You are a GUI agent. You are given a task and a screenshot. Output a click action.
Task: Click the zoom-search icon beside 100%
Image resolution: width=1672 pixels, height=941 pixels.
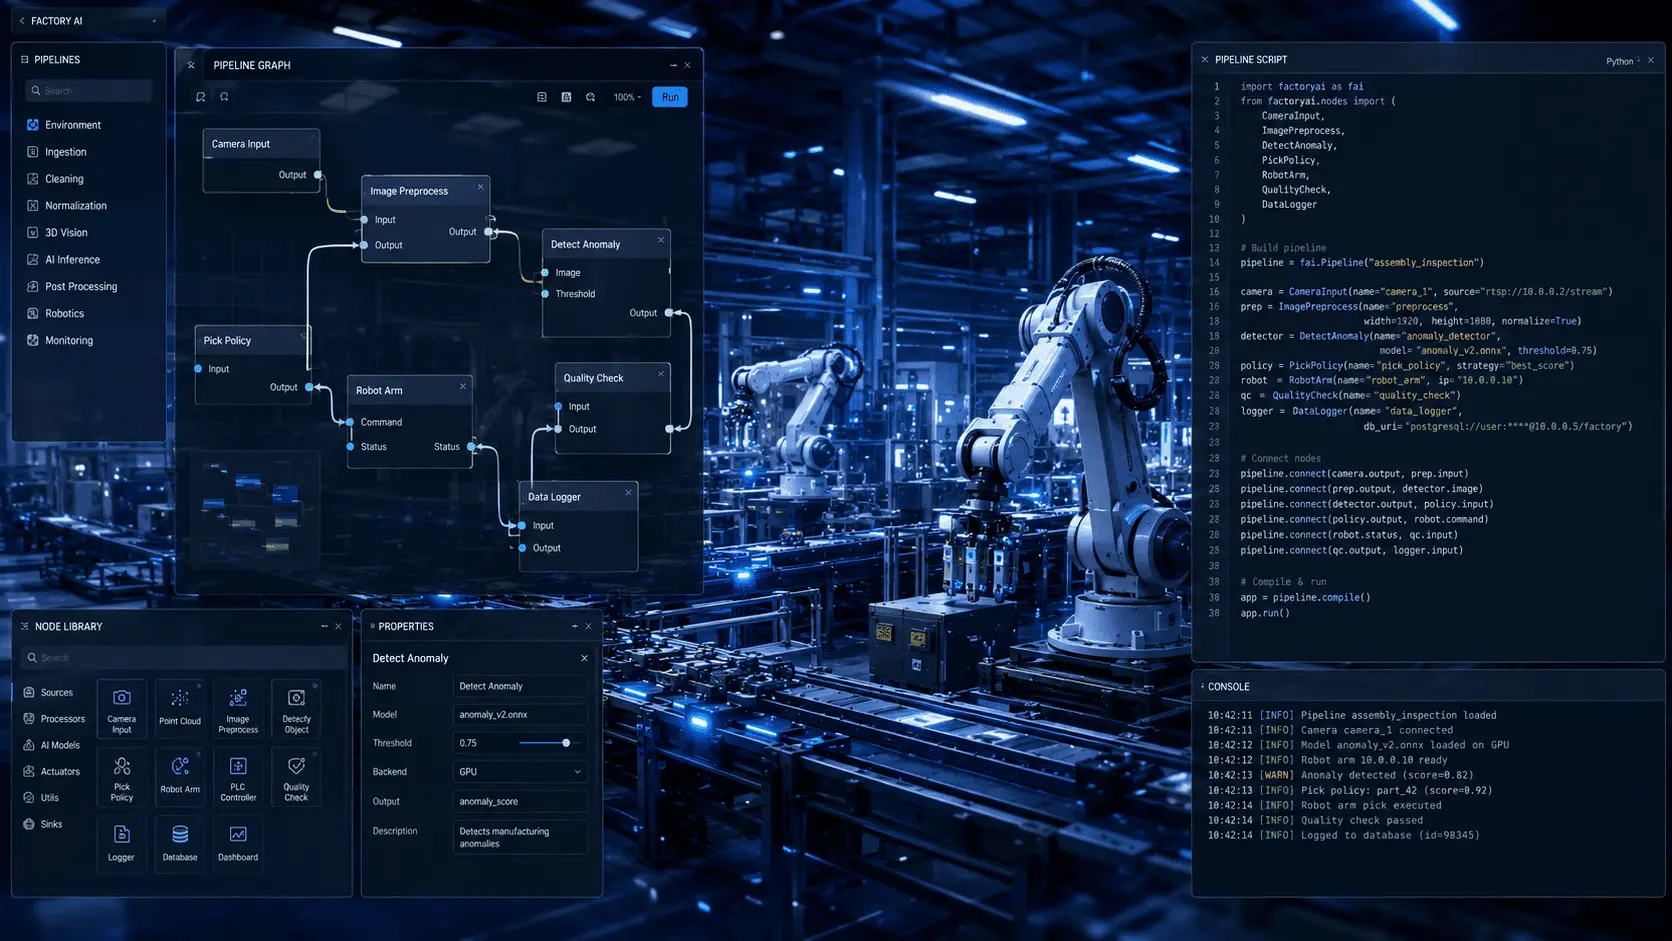[x=591, y=97]
